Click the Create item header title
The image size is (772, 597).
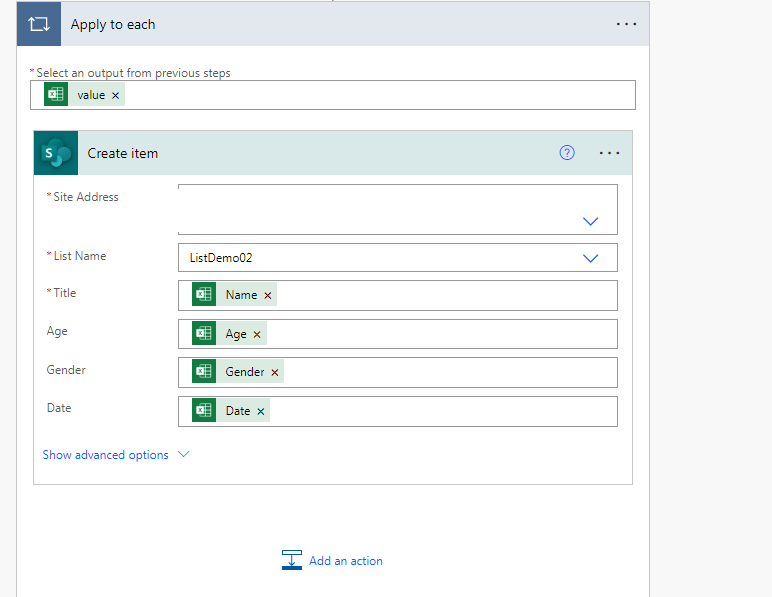[x=123, y=153]
